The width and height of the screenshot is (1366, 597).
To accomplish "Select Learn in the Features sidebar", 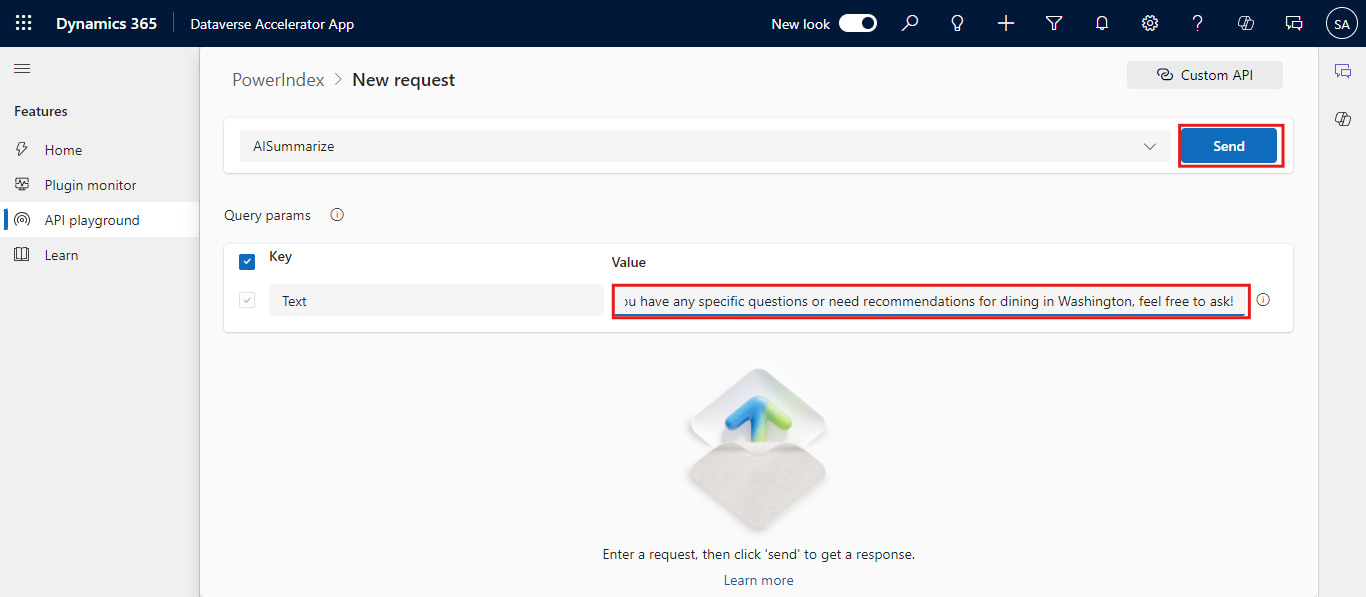I will [61, 255].
